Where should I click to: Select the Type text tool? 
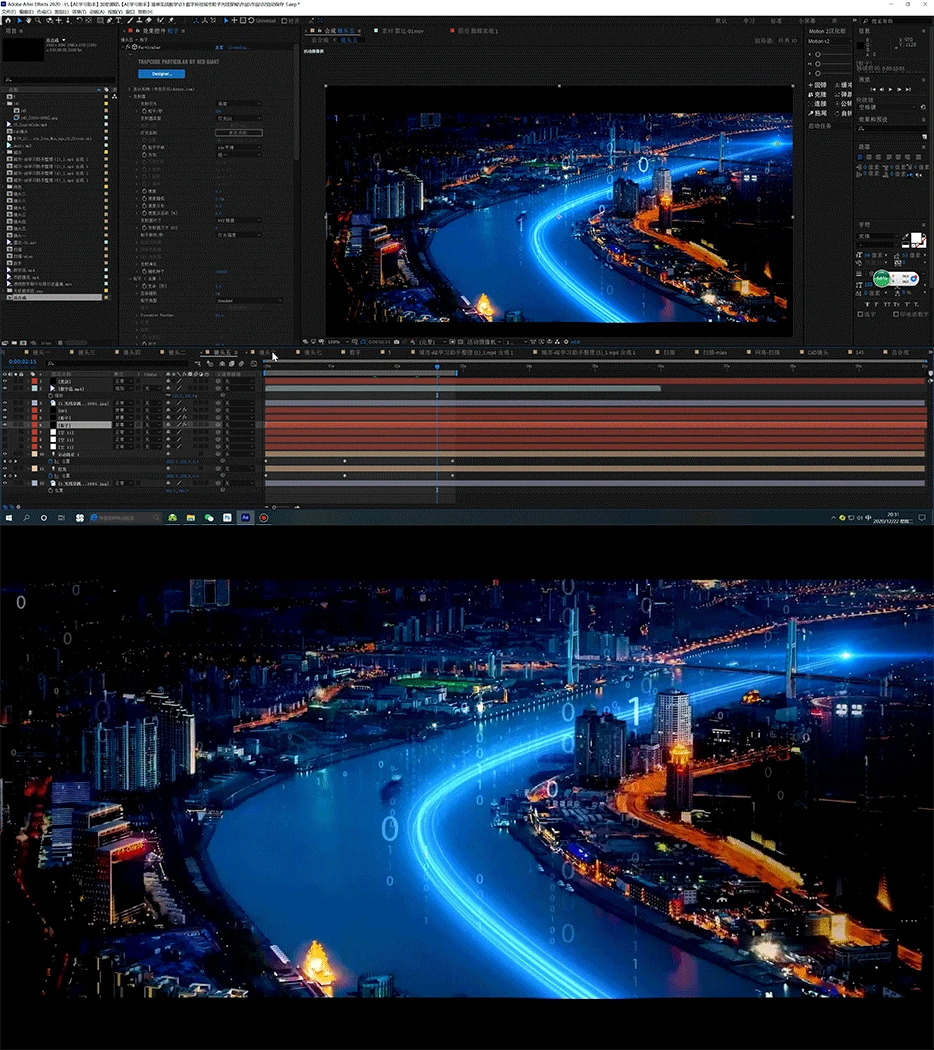(x=119, y=21)
